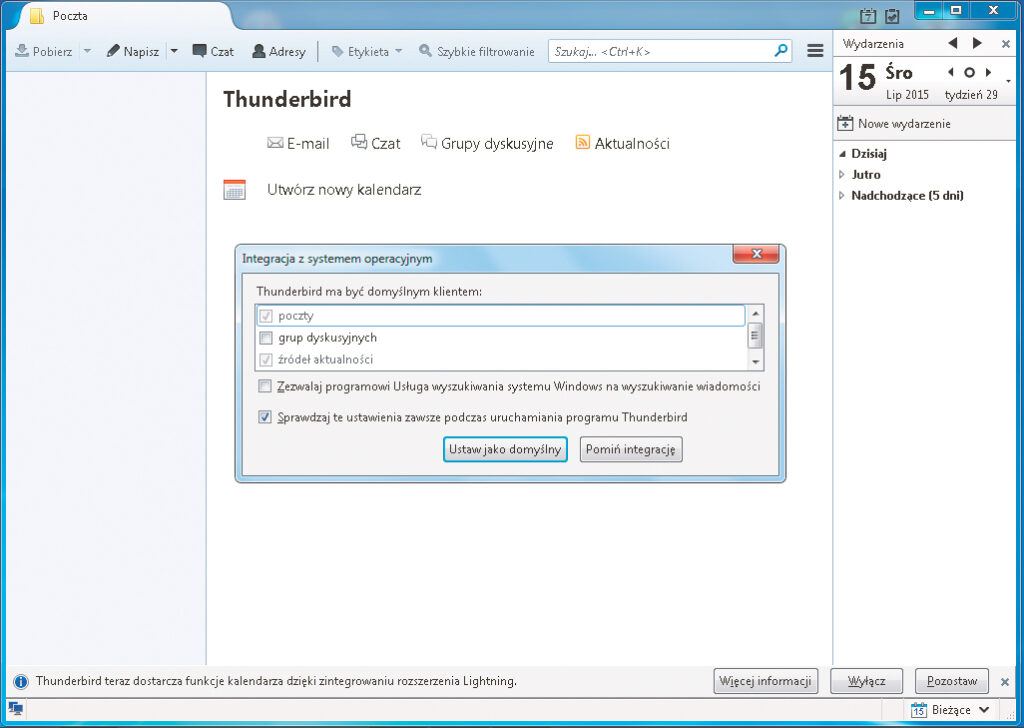Enable the Windows search service checkbox
The height and width of the screenshot is (728, 1024).
point(265,386)
